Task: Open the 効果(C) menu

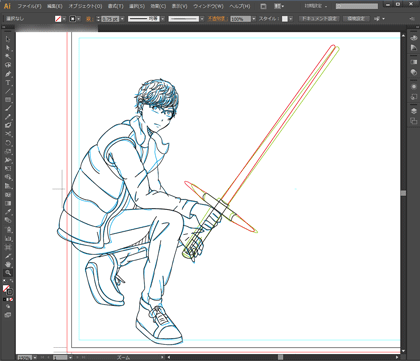Action: (x=158, y=6)
